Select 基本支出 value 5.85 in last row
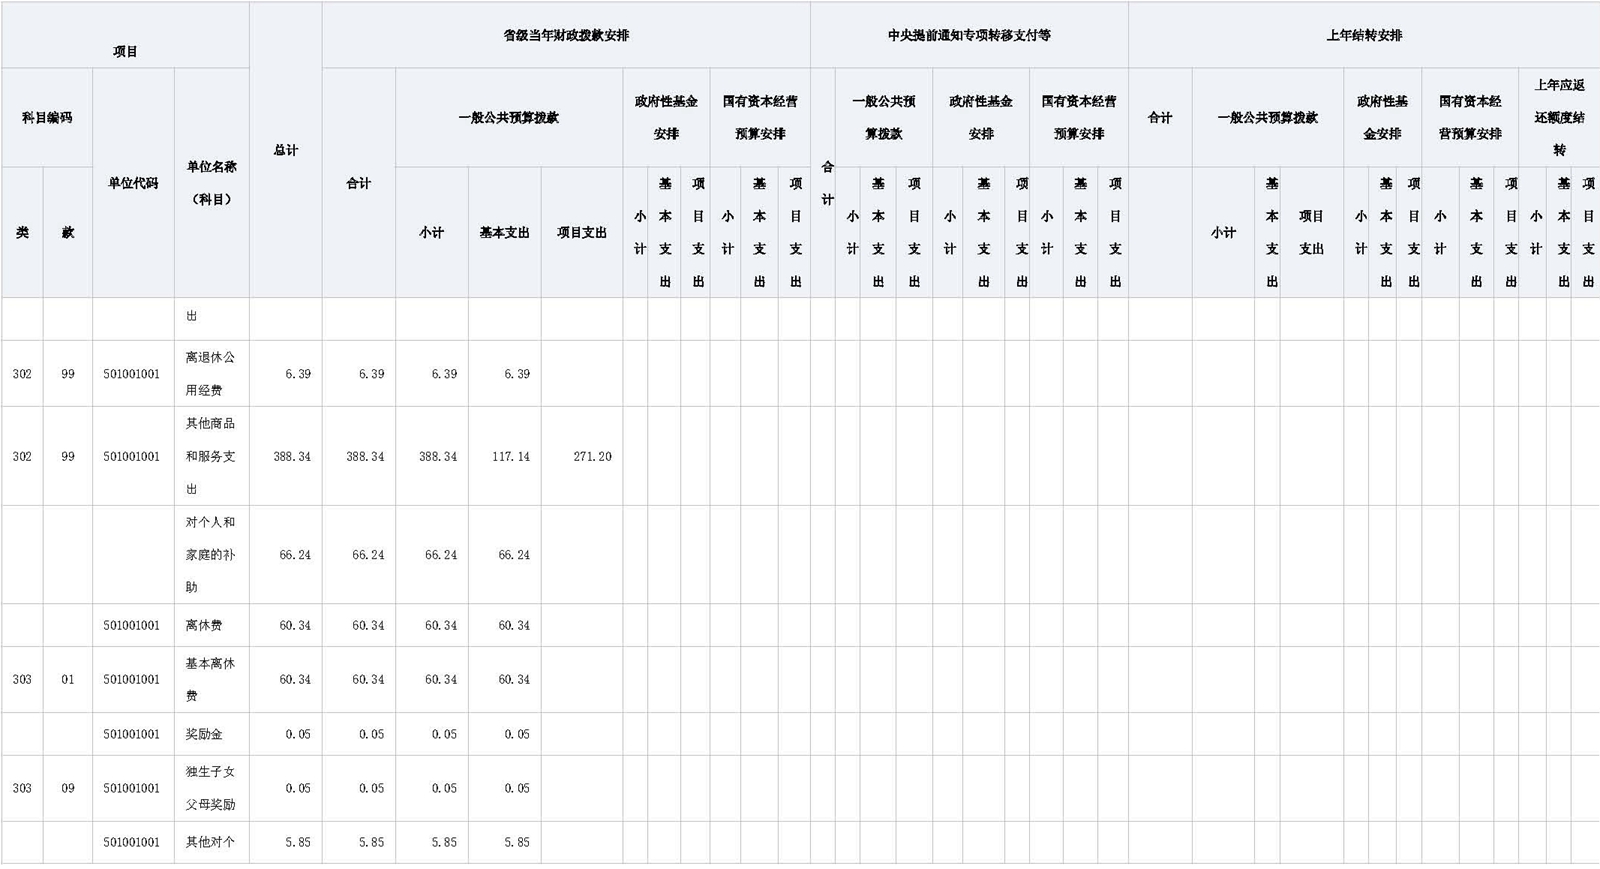Image resolution: width=1600 pixels, height=869 pixels. [x=517, y=842]
